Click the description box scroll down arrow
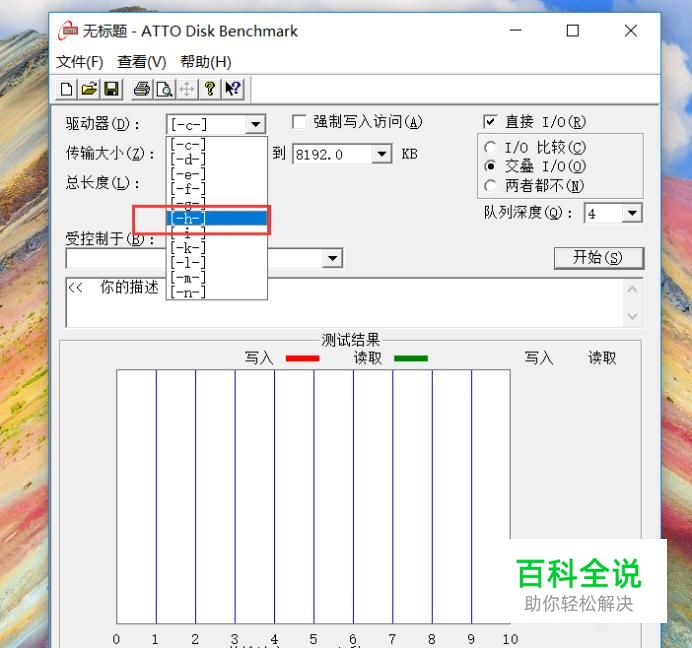The image size is (692, 648). pos(632,316)
